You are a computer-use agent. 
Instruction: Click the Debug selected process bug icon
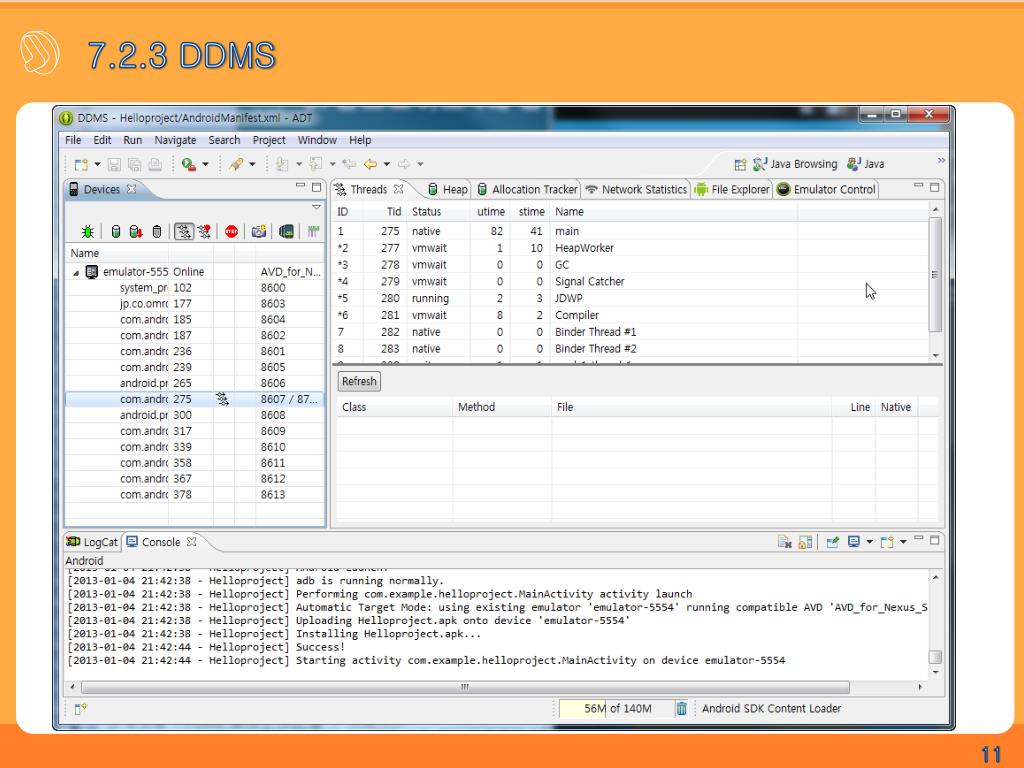[x=88, y=231]
